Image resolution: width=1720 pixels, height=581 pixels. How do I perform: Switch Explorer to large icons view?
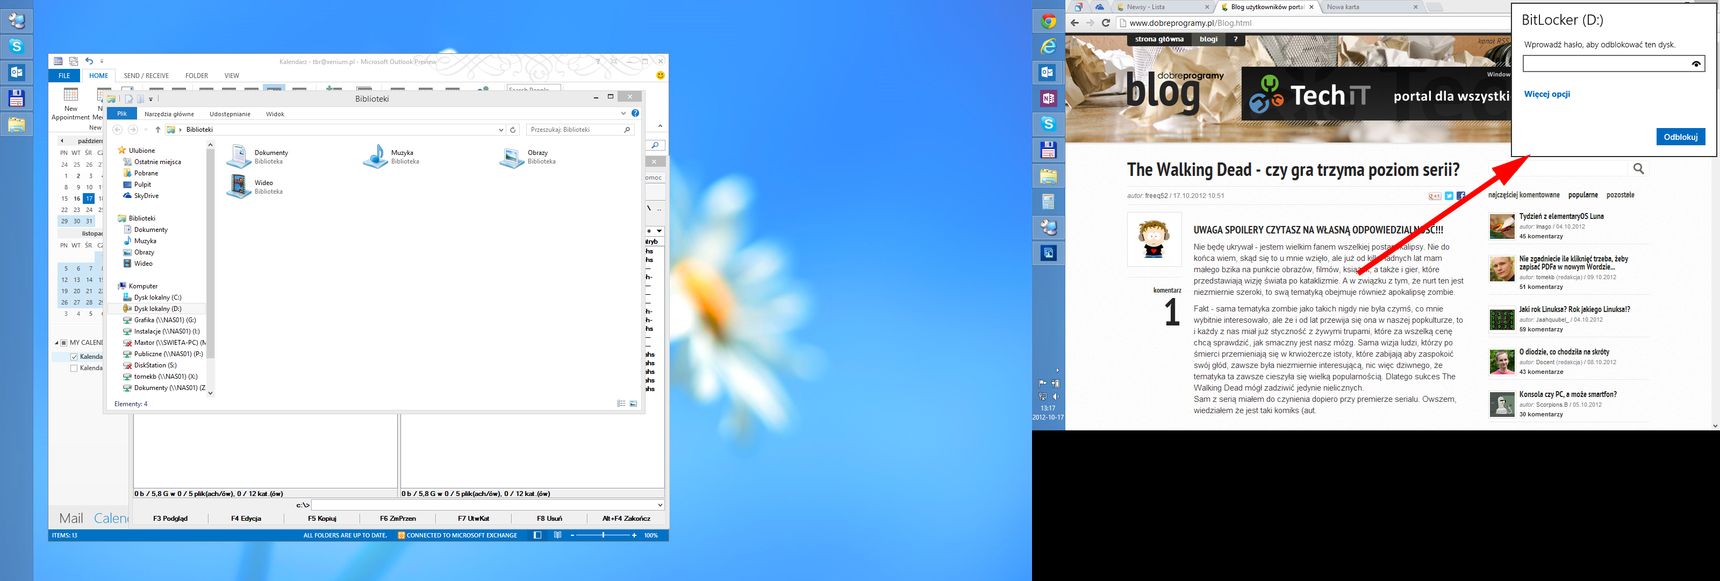click(633, 404)
